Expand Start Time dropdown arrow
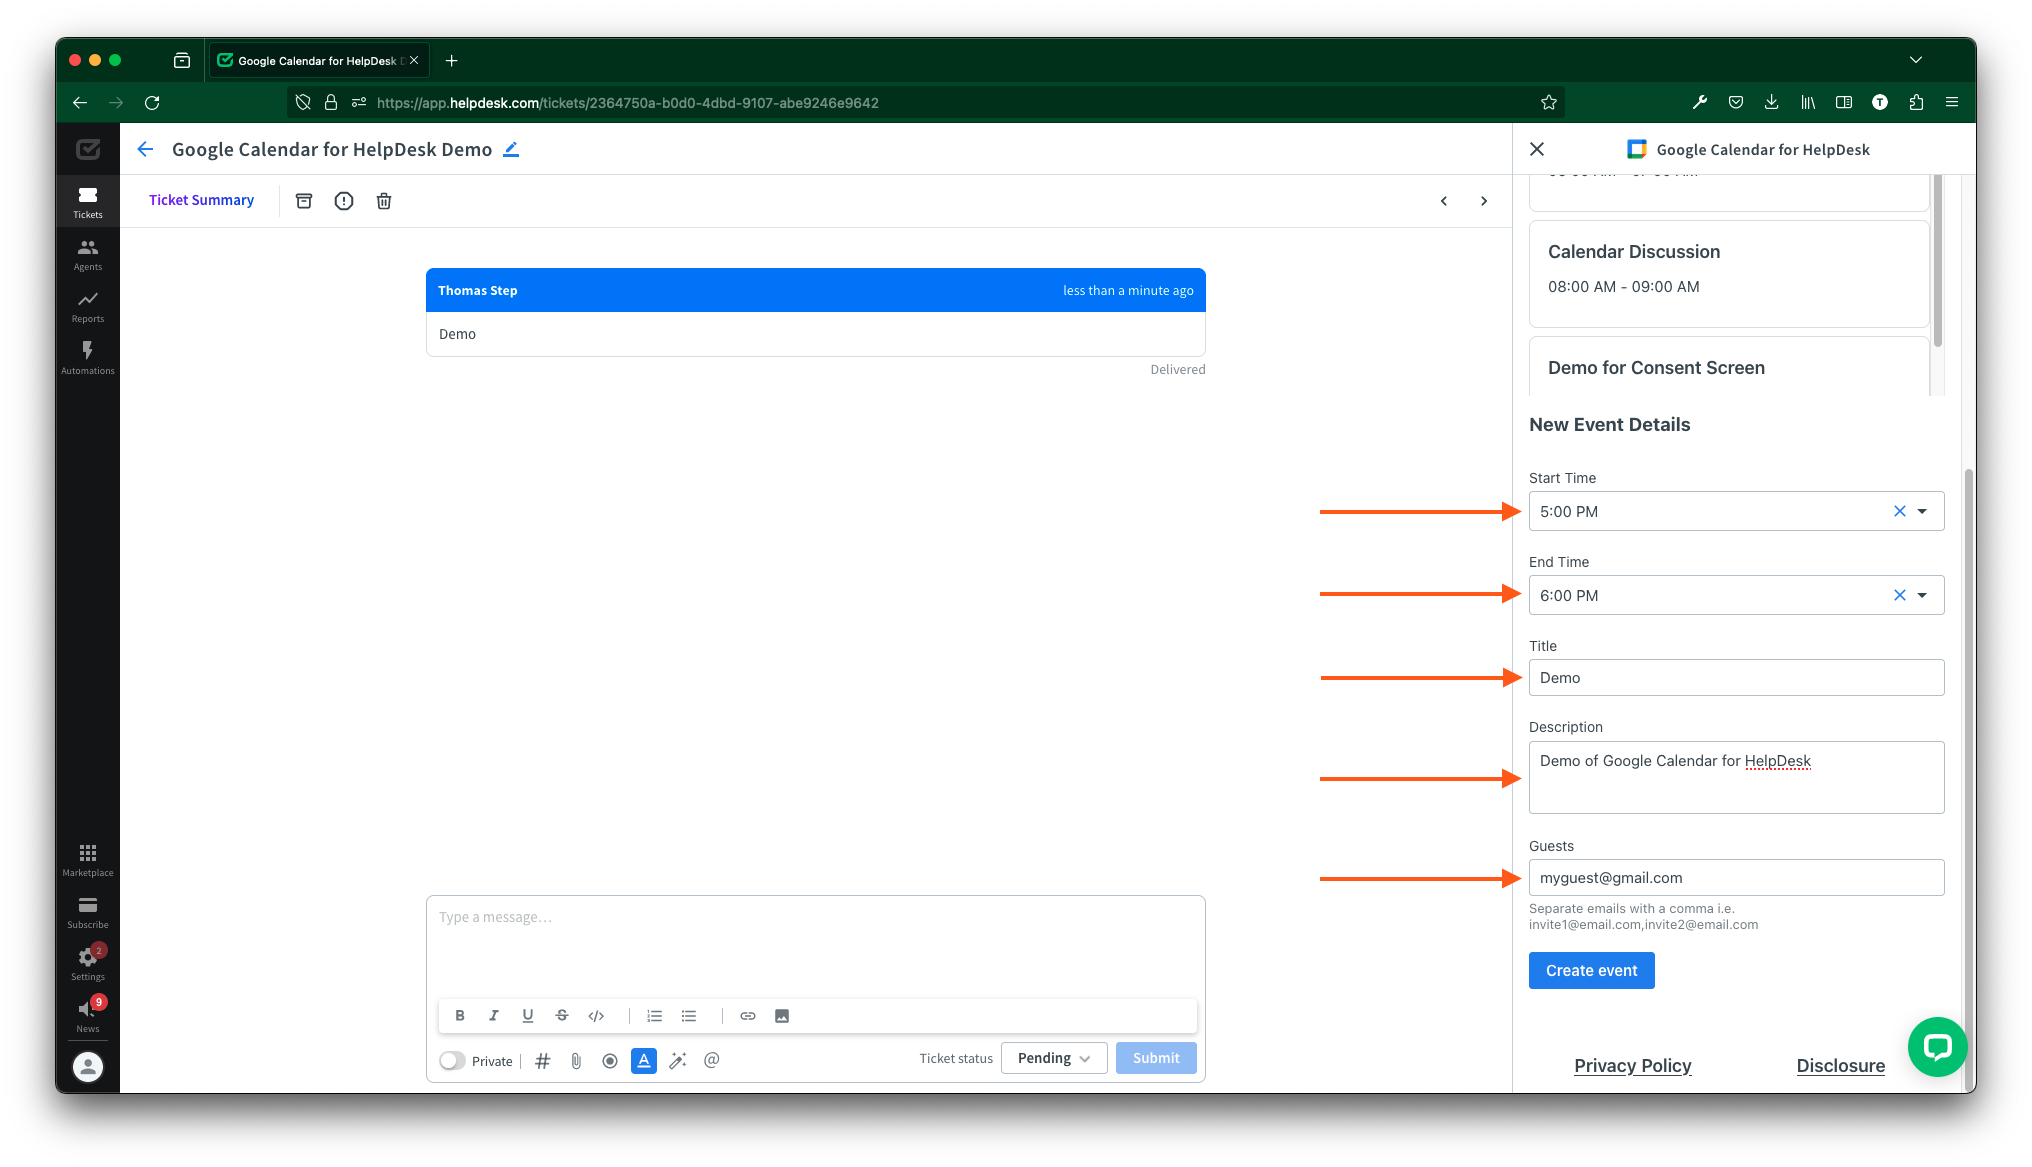 (1922, 511)
